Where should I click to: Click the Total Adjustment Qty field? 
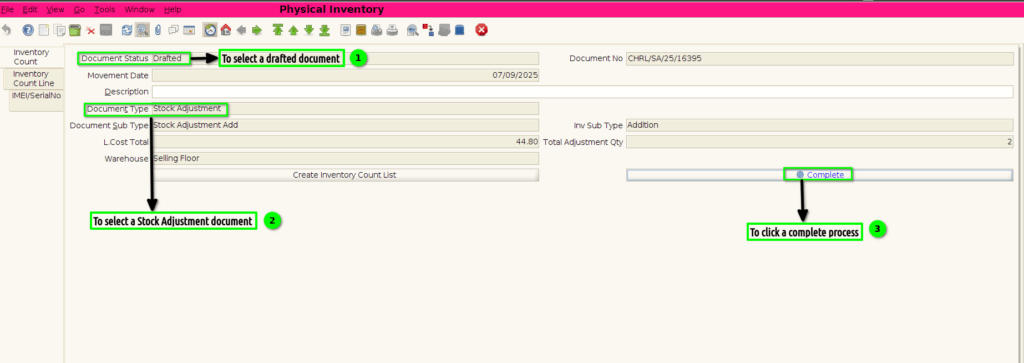tap(820, 142)
